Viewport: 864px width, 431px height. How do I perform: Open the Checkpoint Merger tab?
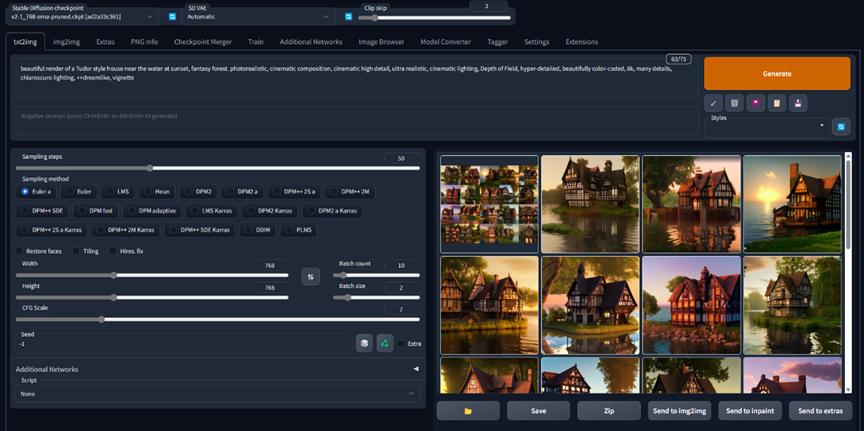coord(203,42)
